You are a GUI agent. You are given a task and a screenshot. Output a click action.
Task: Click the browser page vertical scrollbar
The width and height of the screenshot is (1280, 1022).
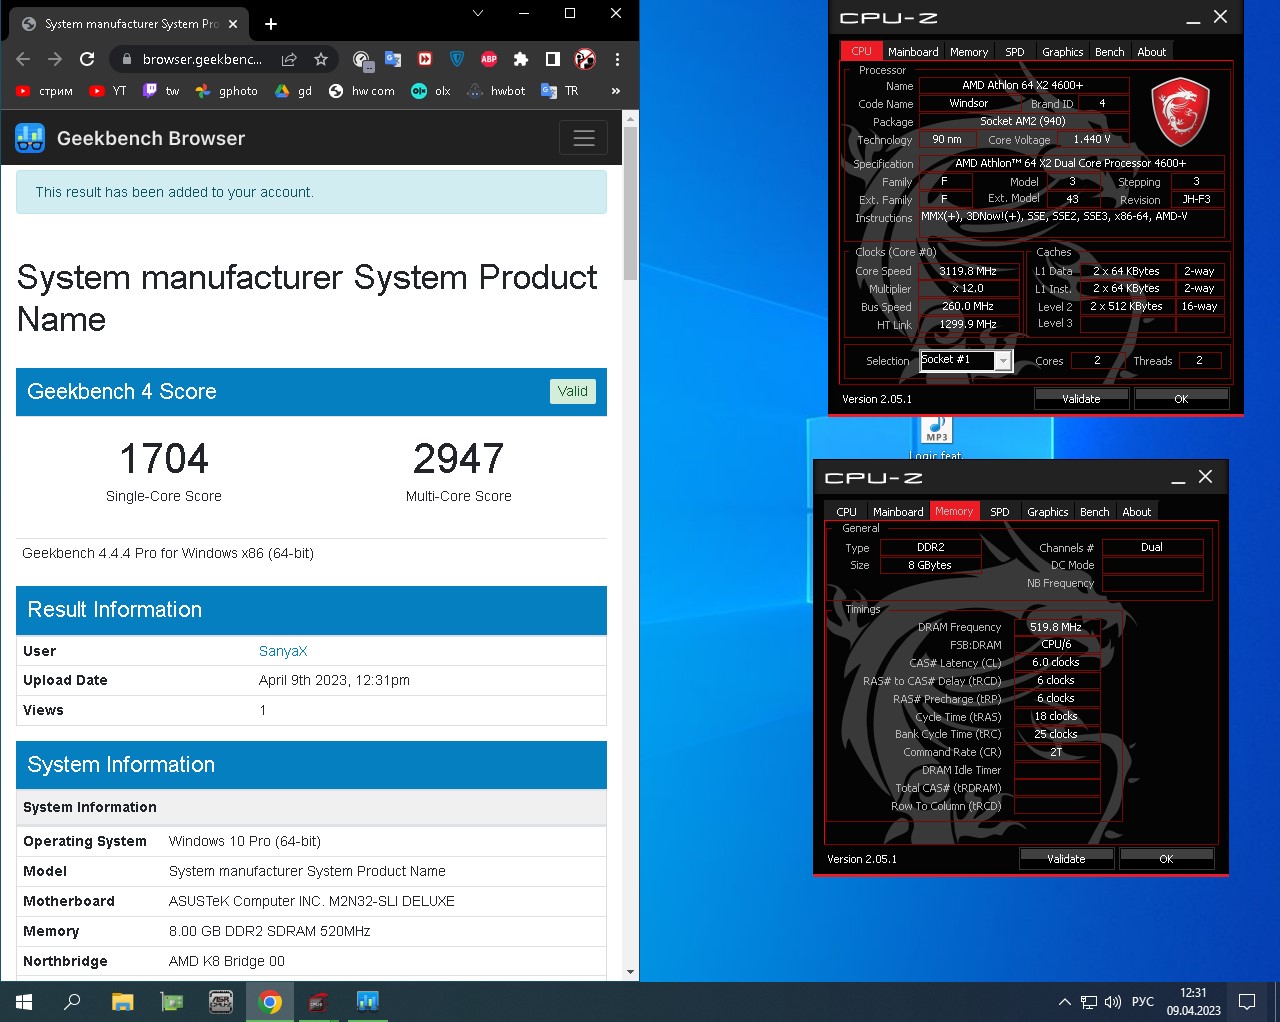(x=630, y=204)
